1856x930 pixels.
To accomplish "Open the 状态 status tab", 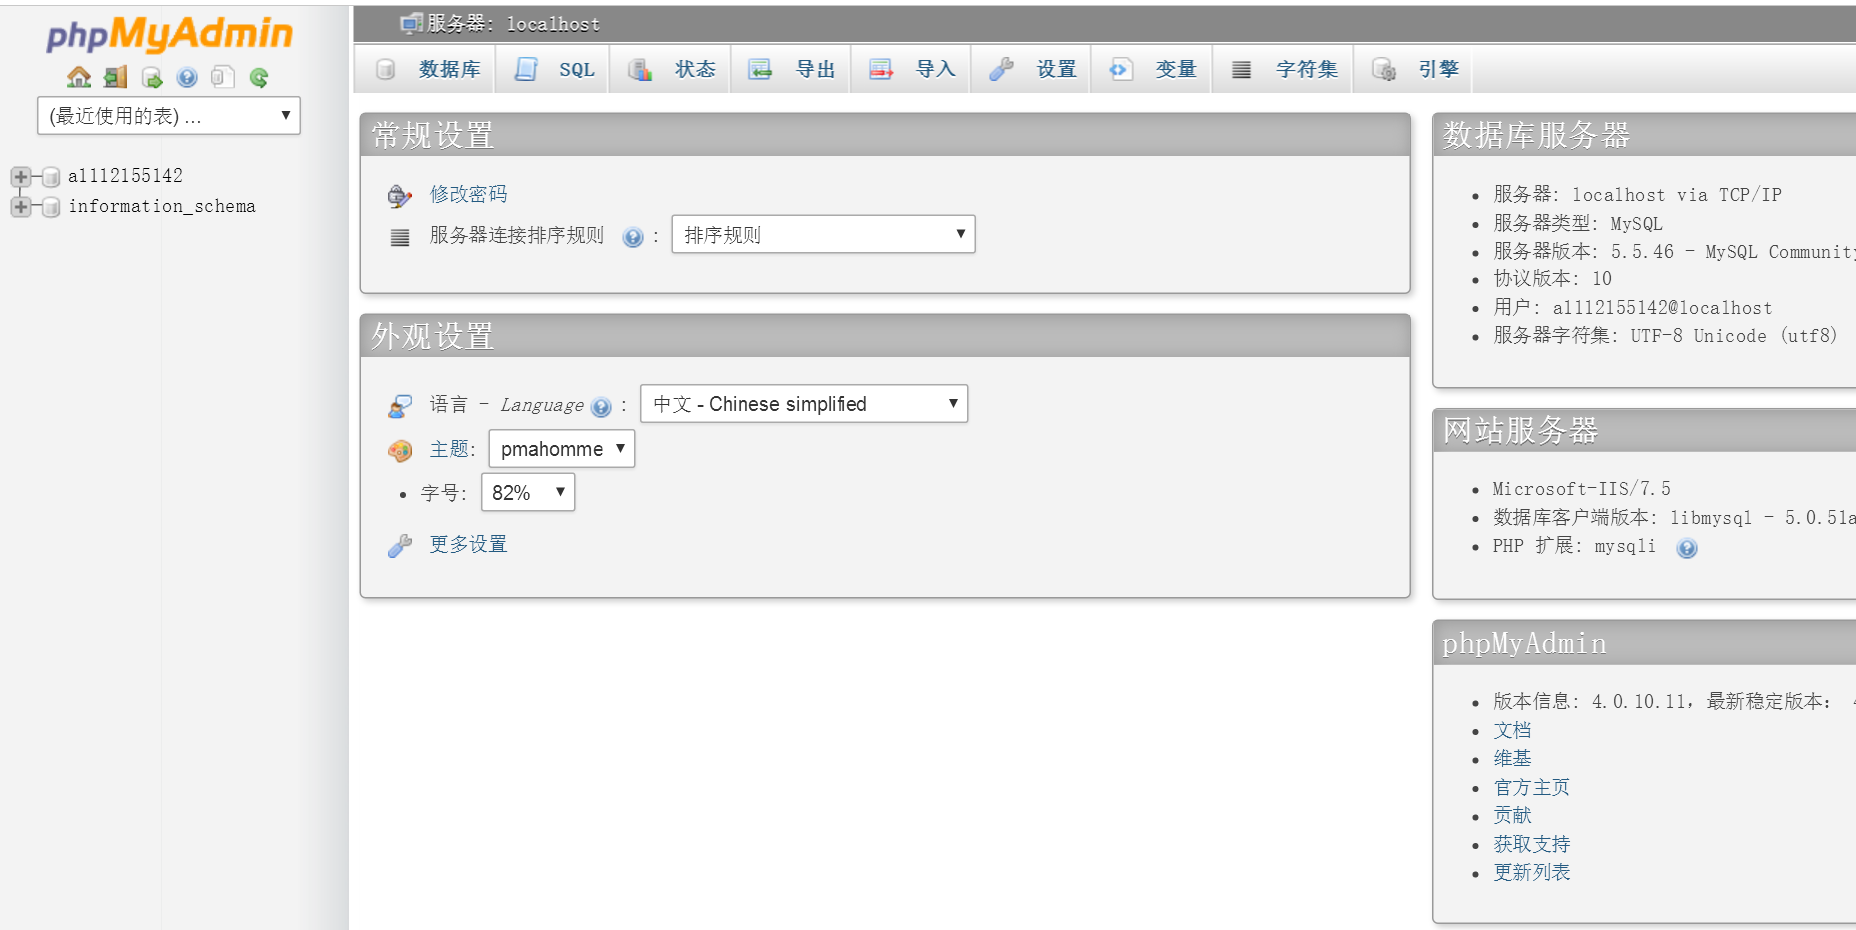I will (x=671, y=69).
